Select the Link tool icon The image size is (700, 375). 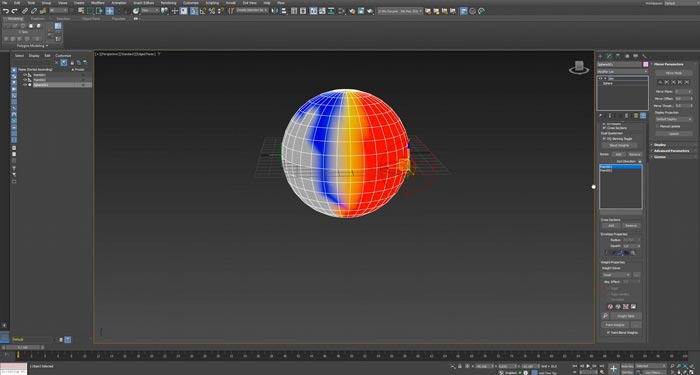[x=25, y=11]
